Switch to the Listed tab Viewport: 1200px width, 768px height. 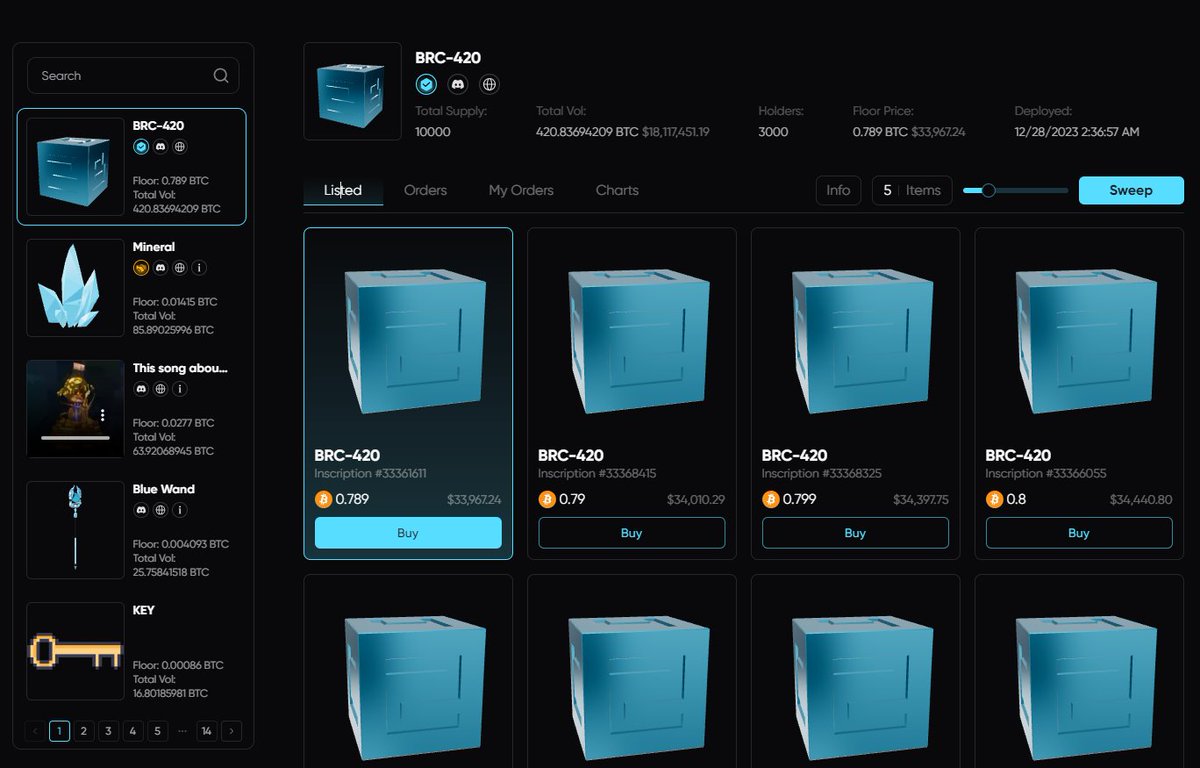(343, 190)
